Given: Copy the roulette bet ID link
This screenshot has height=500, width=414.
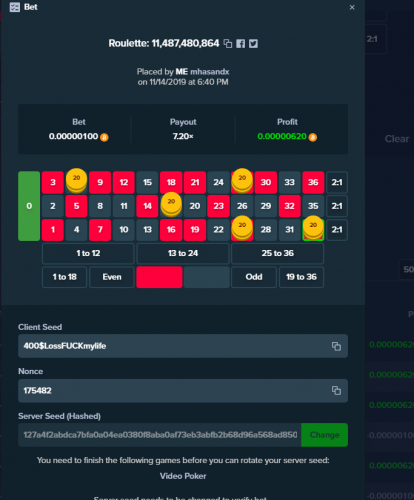Looking at the screenshot, I should (228, 44).
